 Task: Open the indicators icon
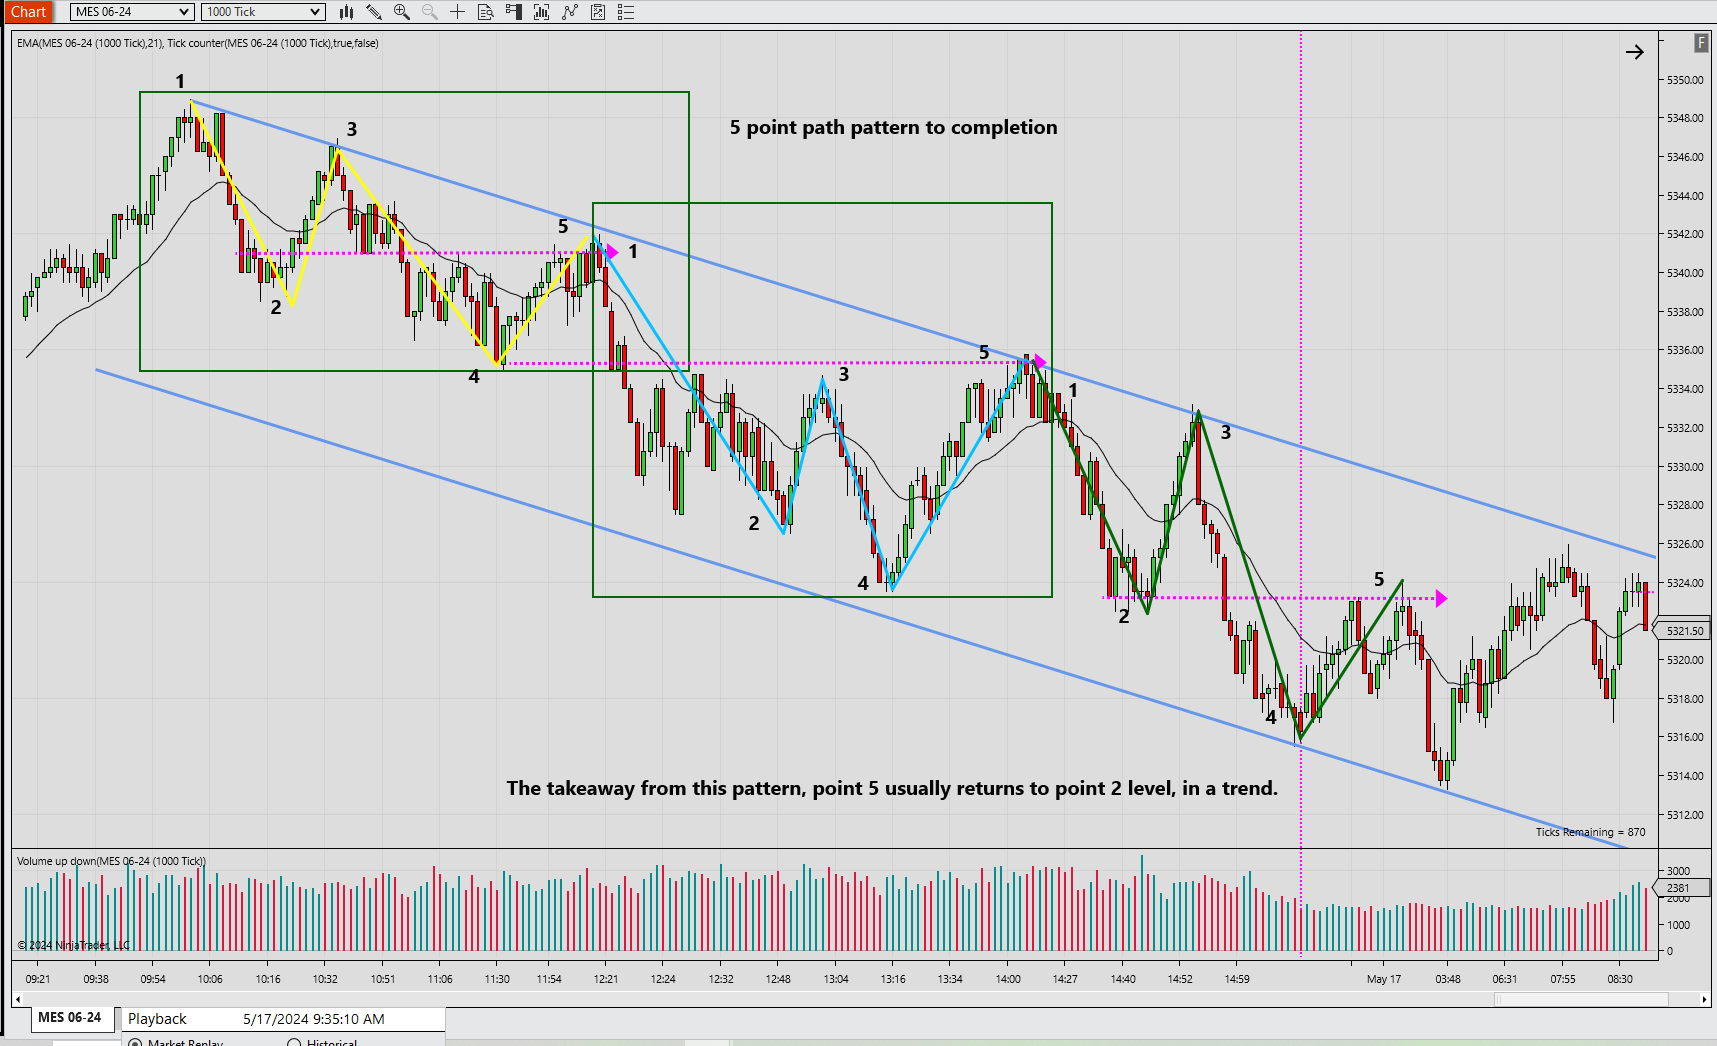[542, 12]
